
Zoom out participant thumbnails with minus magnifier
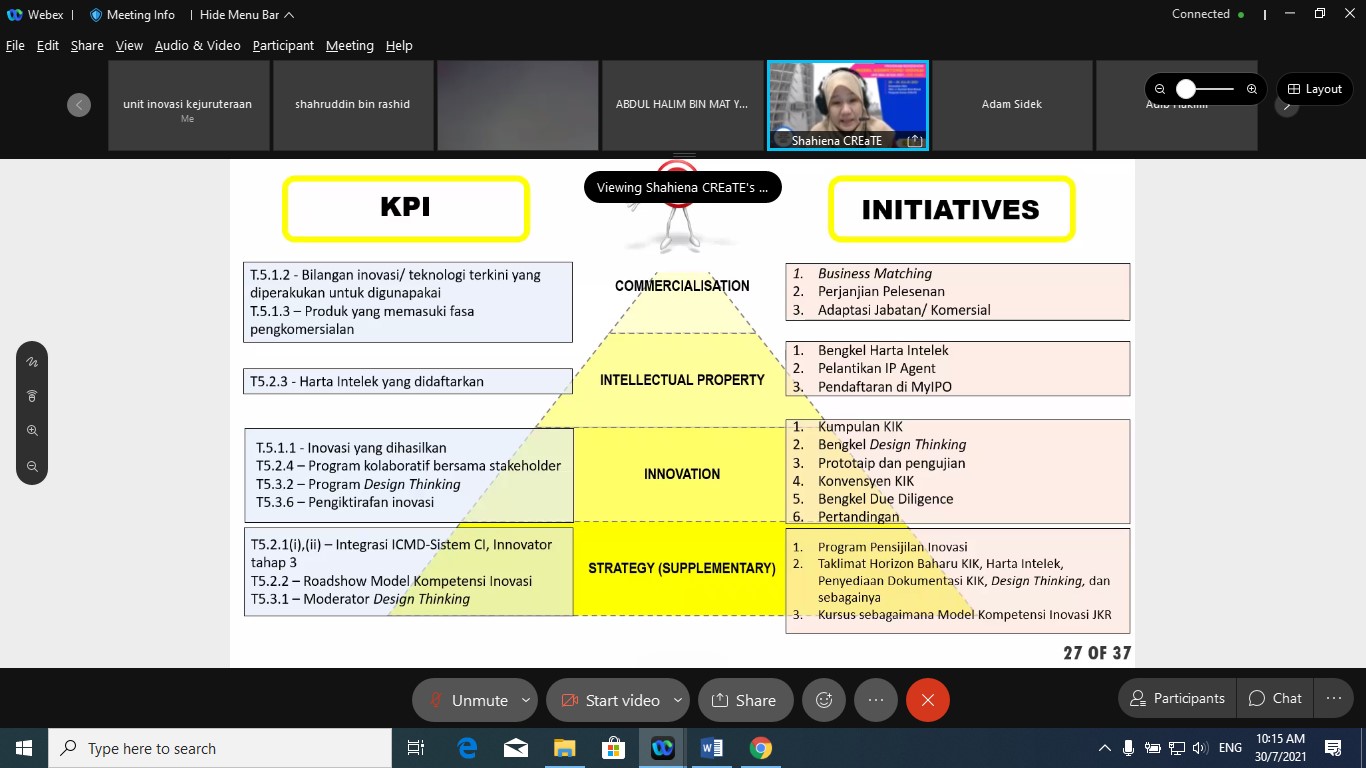1160,89
